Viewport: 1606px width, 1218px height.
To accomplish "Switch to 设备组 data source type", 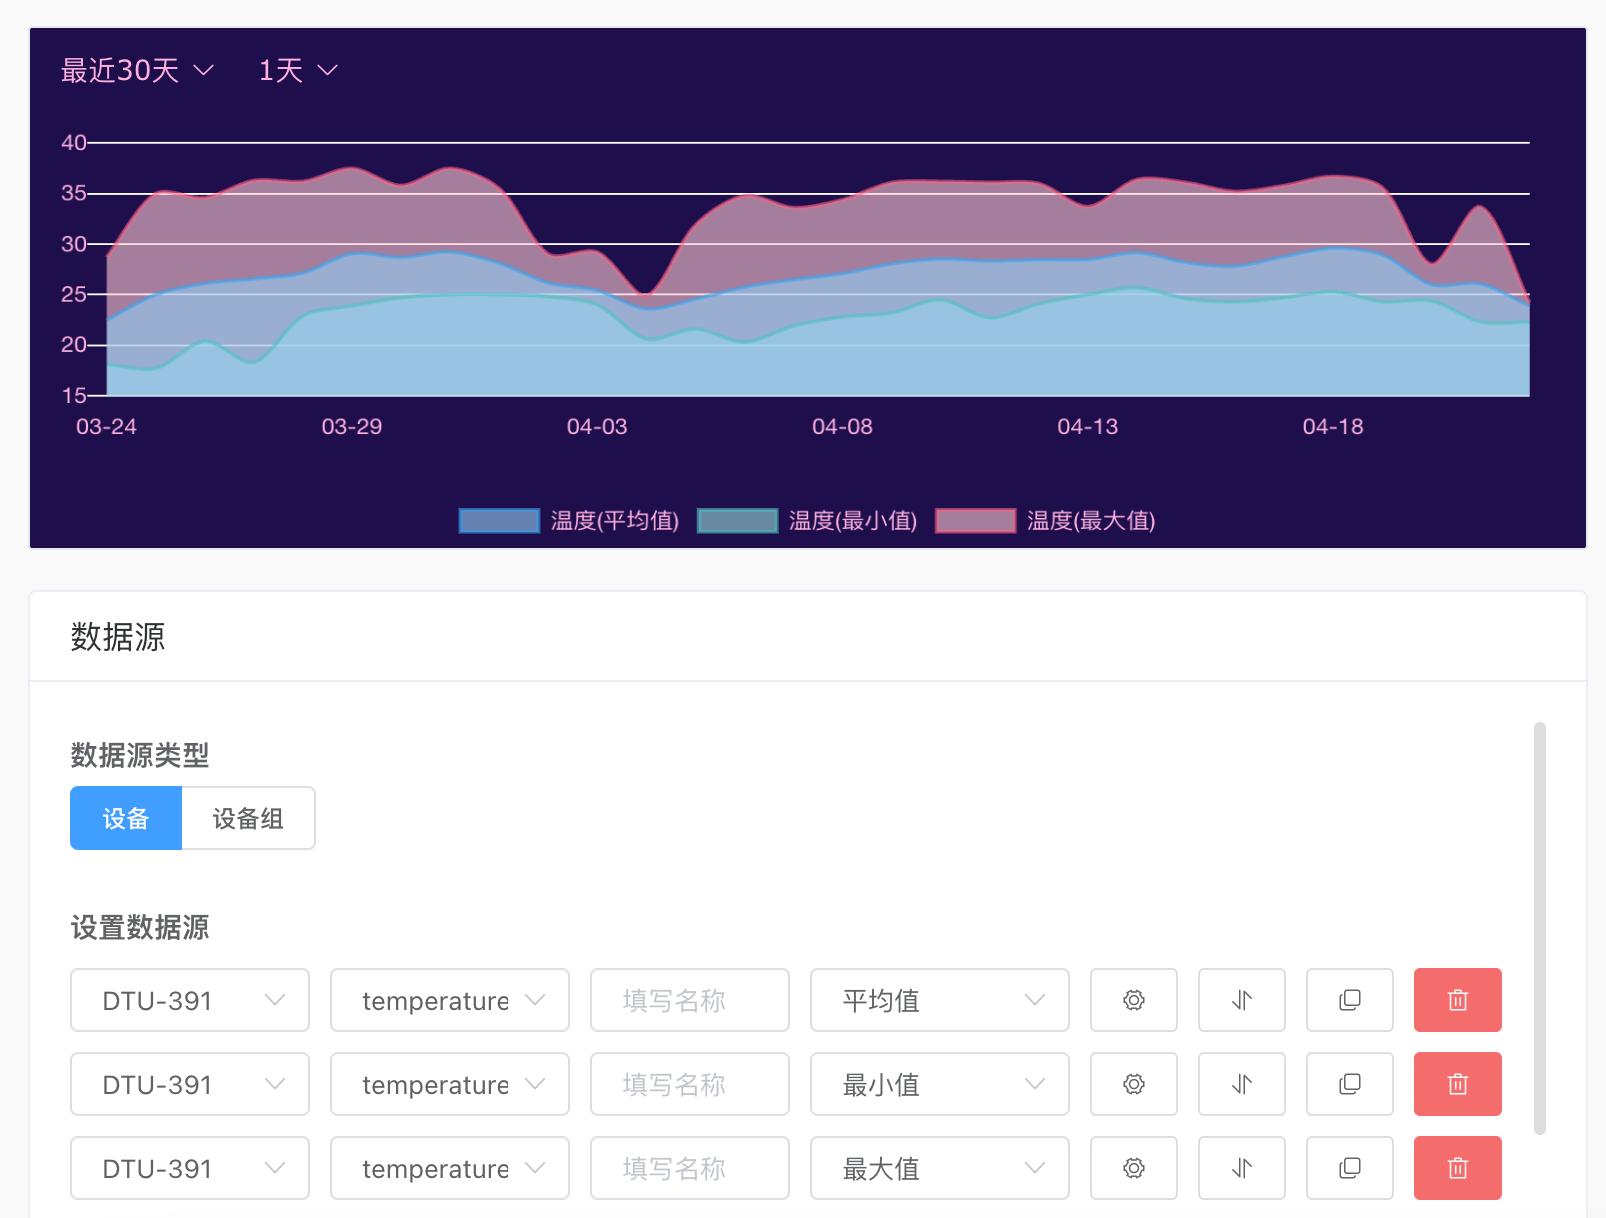I will click(248, 818).
